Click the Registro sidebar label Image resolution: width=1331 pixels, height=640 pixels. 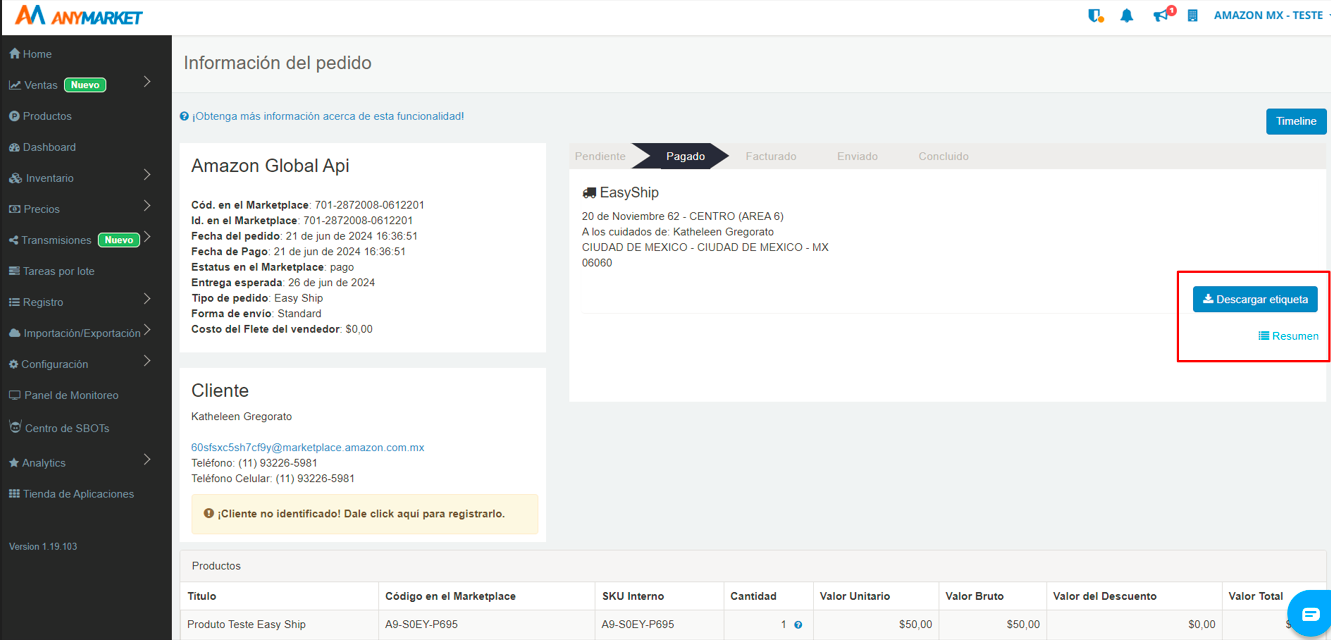pyautogui.click(x=43, y=302)
